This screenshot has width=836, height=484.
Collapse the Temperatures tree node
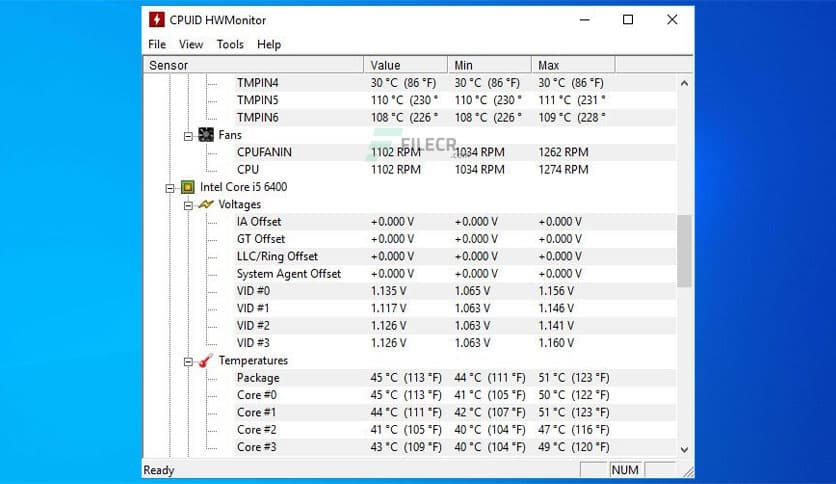188,362
